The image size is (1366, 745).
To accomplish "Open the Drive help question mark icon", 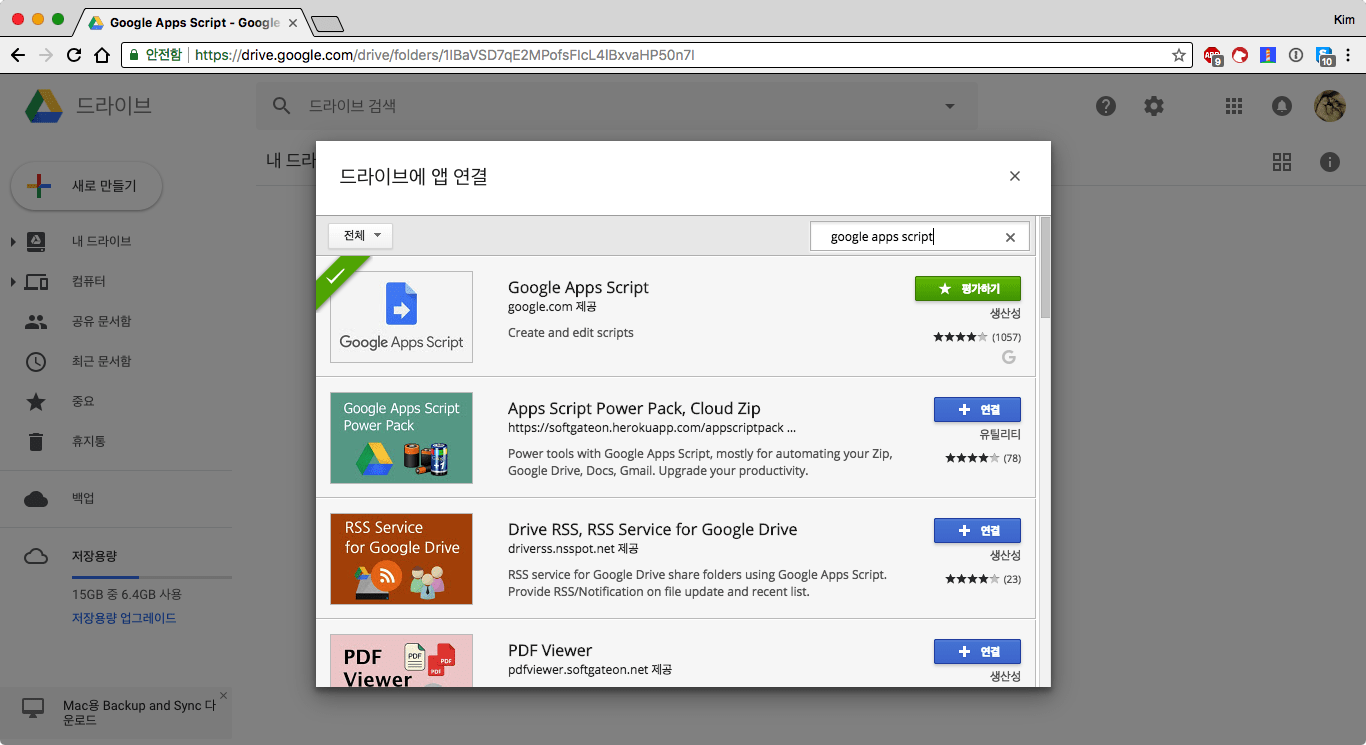I will tap(1105, 105).
